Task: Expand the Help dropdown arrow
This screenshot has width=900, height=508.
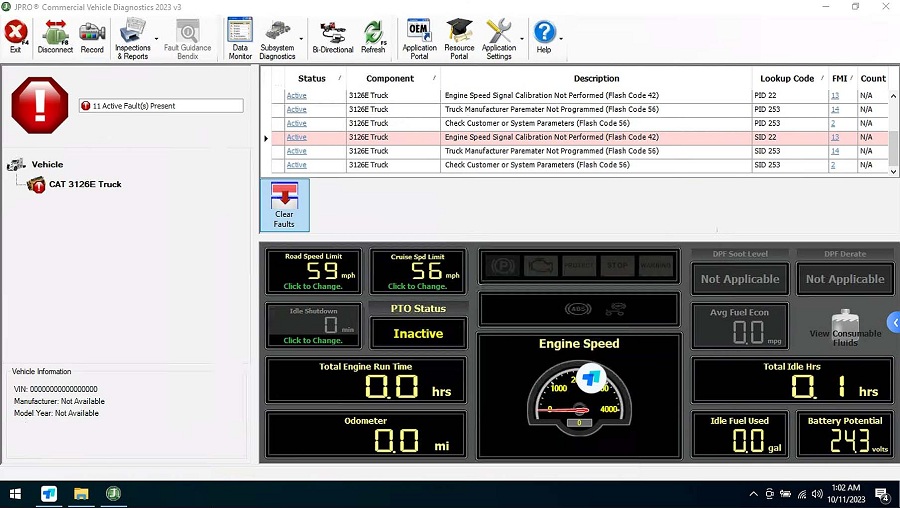Action: point(561,39)
